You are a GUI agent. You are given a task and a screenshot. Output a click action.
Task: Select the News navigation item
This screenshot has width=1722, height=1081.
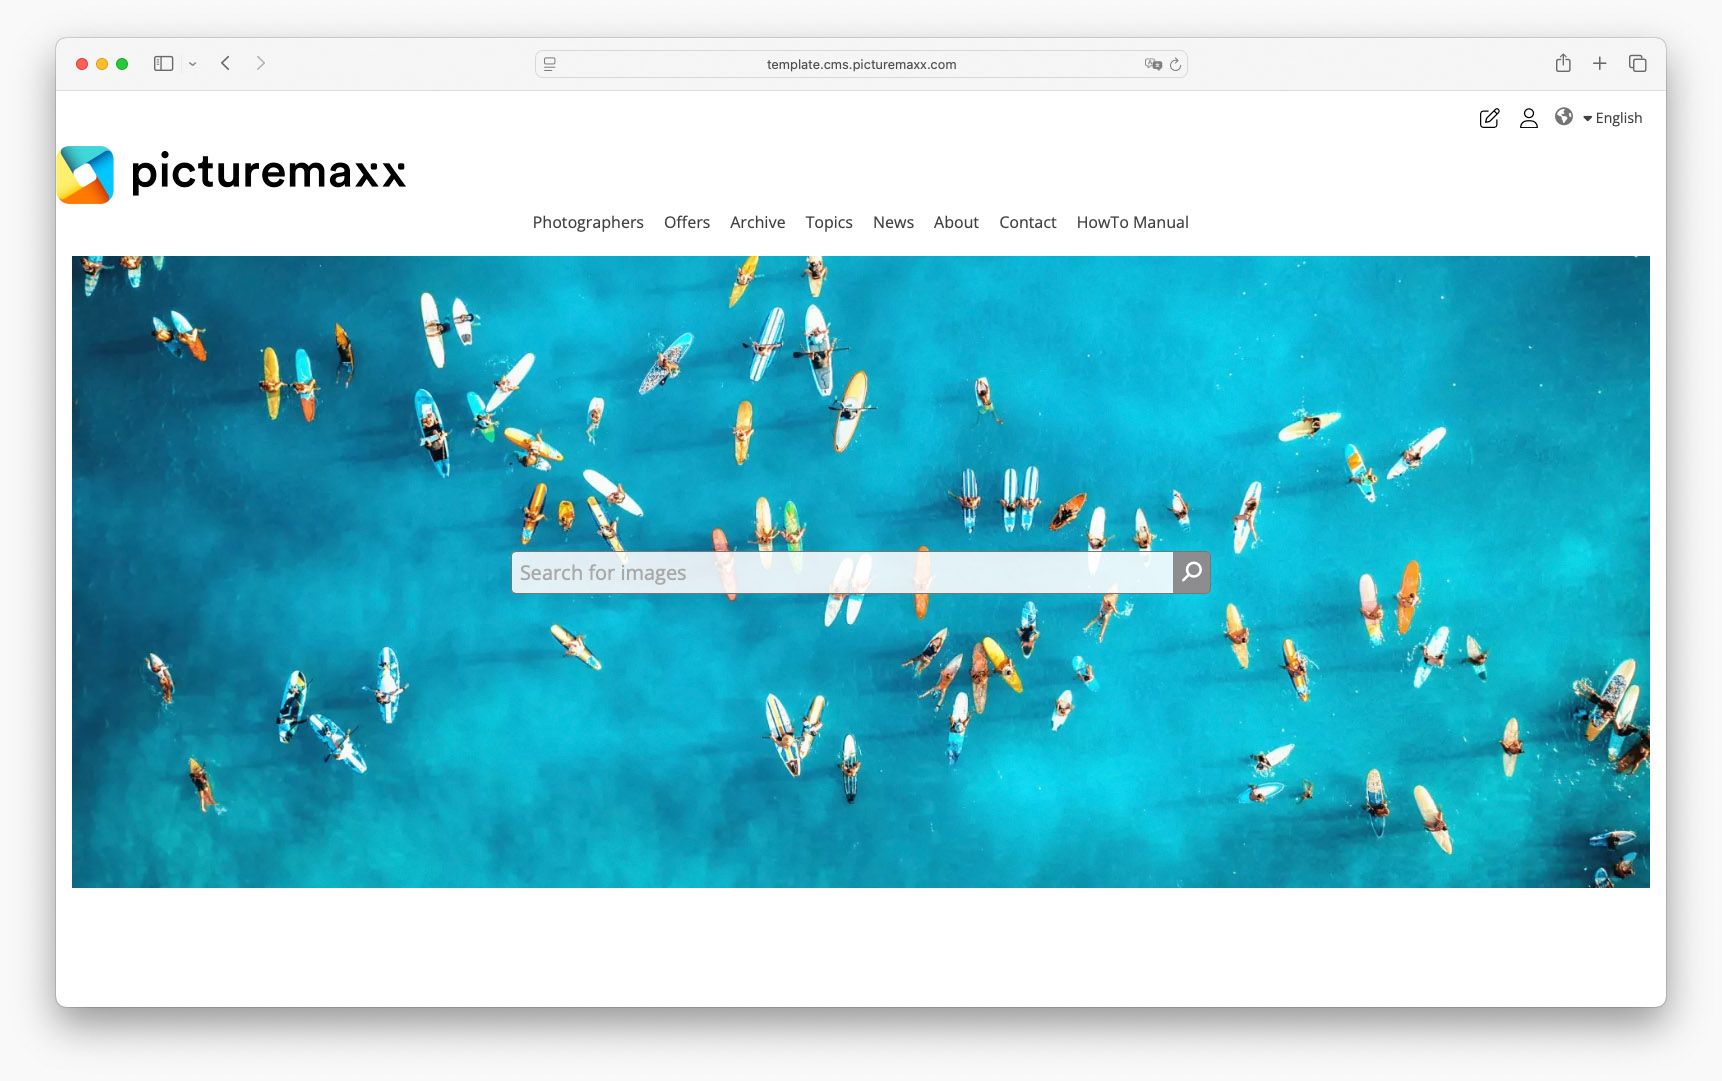tap(893, 222)
